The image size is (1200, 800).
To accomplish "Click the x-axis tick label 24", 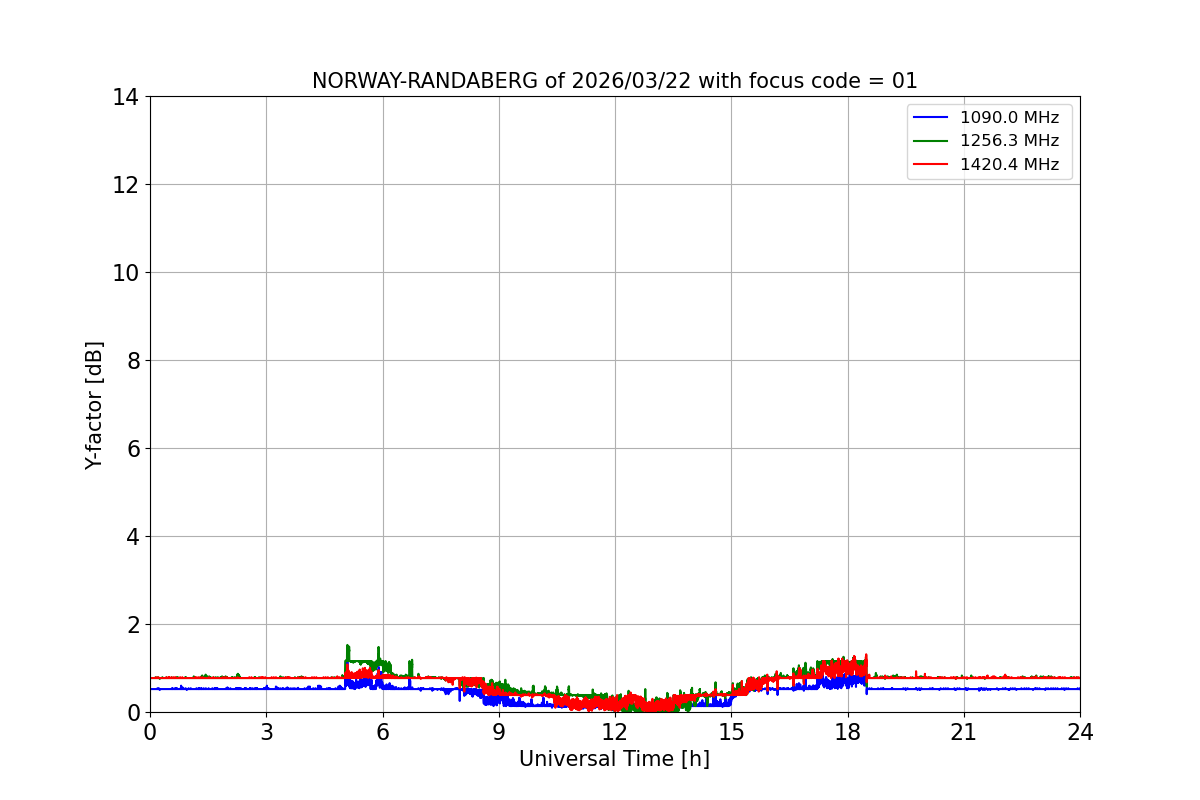I will coord(1080,732).
